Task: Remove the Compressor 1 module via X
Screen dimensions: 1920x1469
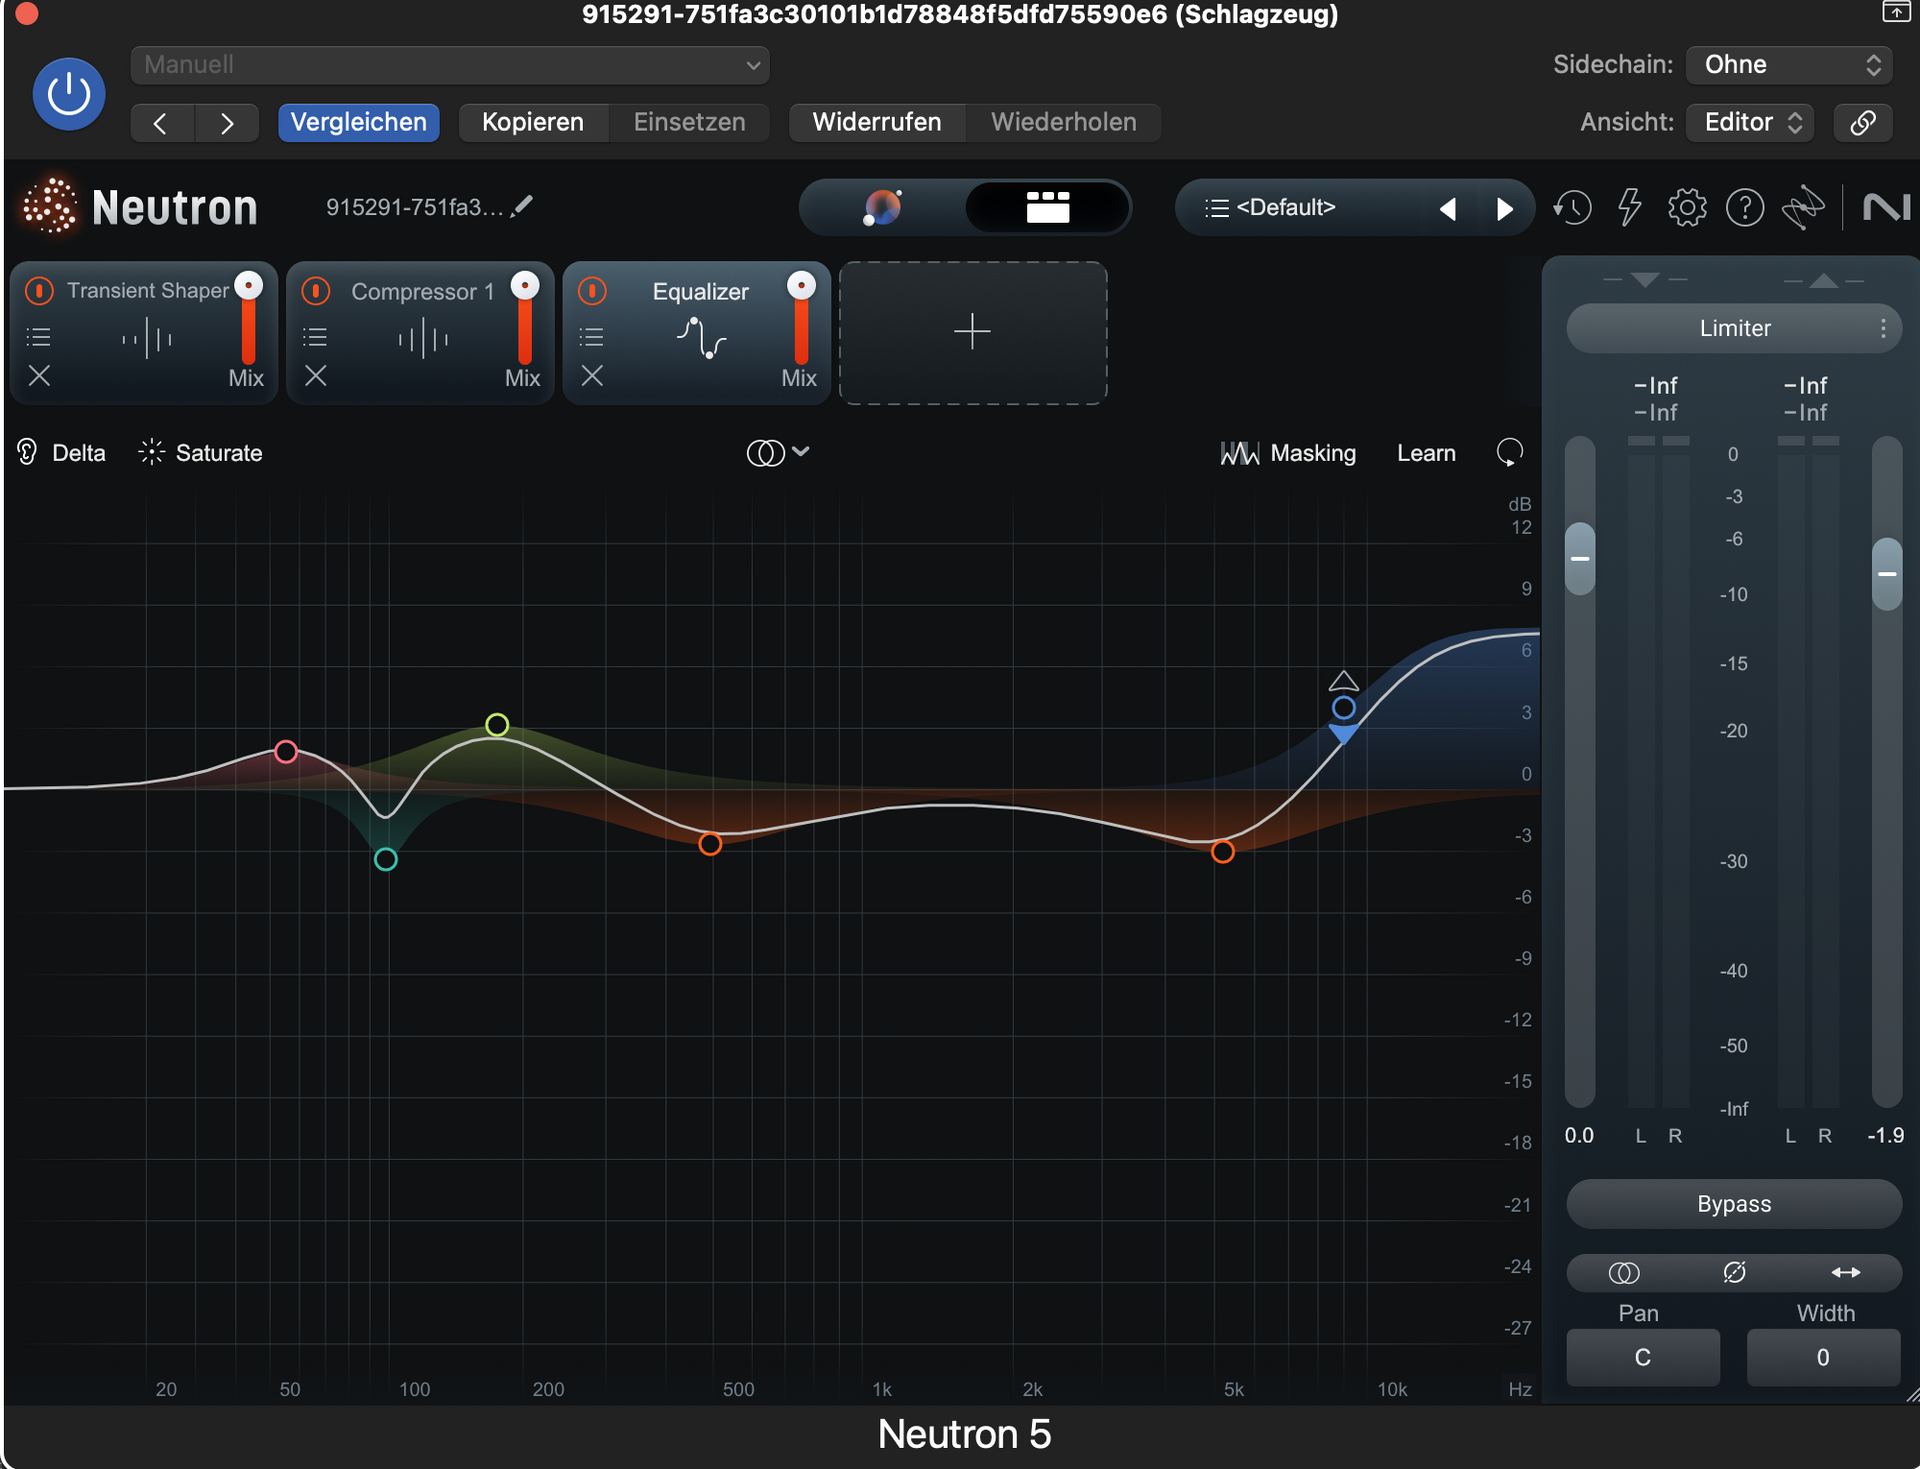Action: point(316,376)
